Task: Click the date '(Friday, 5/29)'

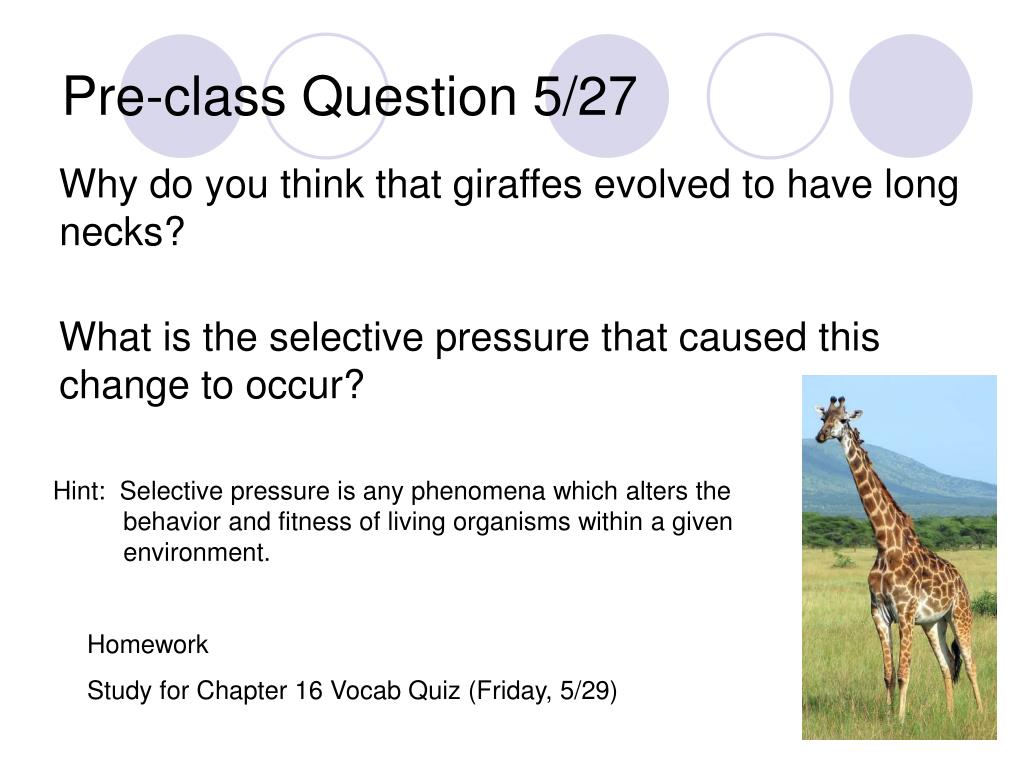Action: pos(543,691)
